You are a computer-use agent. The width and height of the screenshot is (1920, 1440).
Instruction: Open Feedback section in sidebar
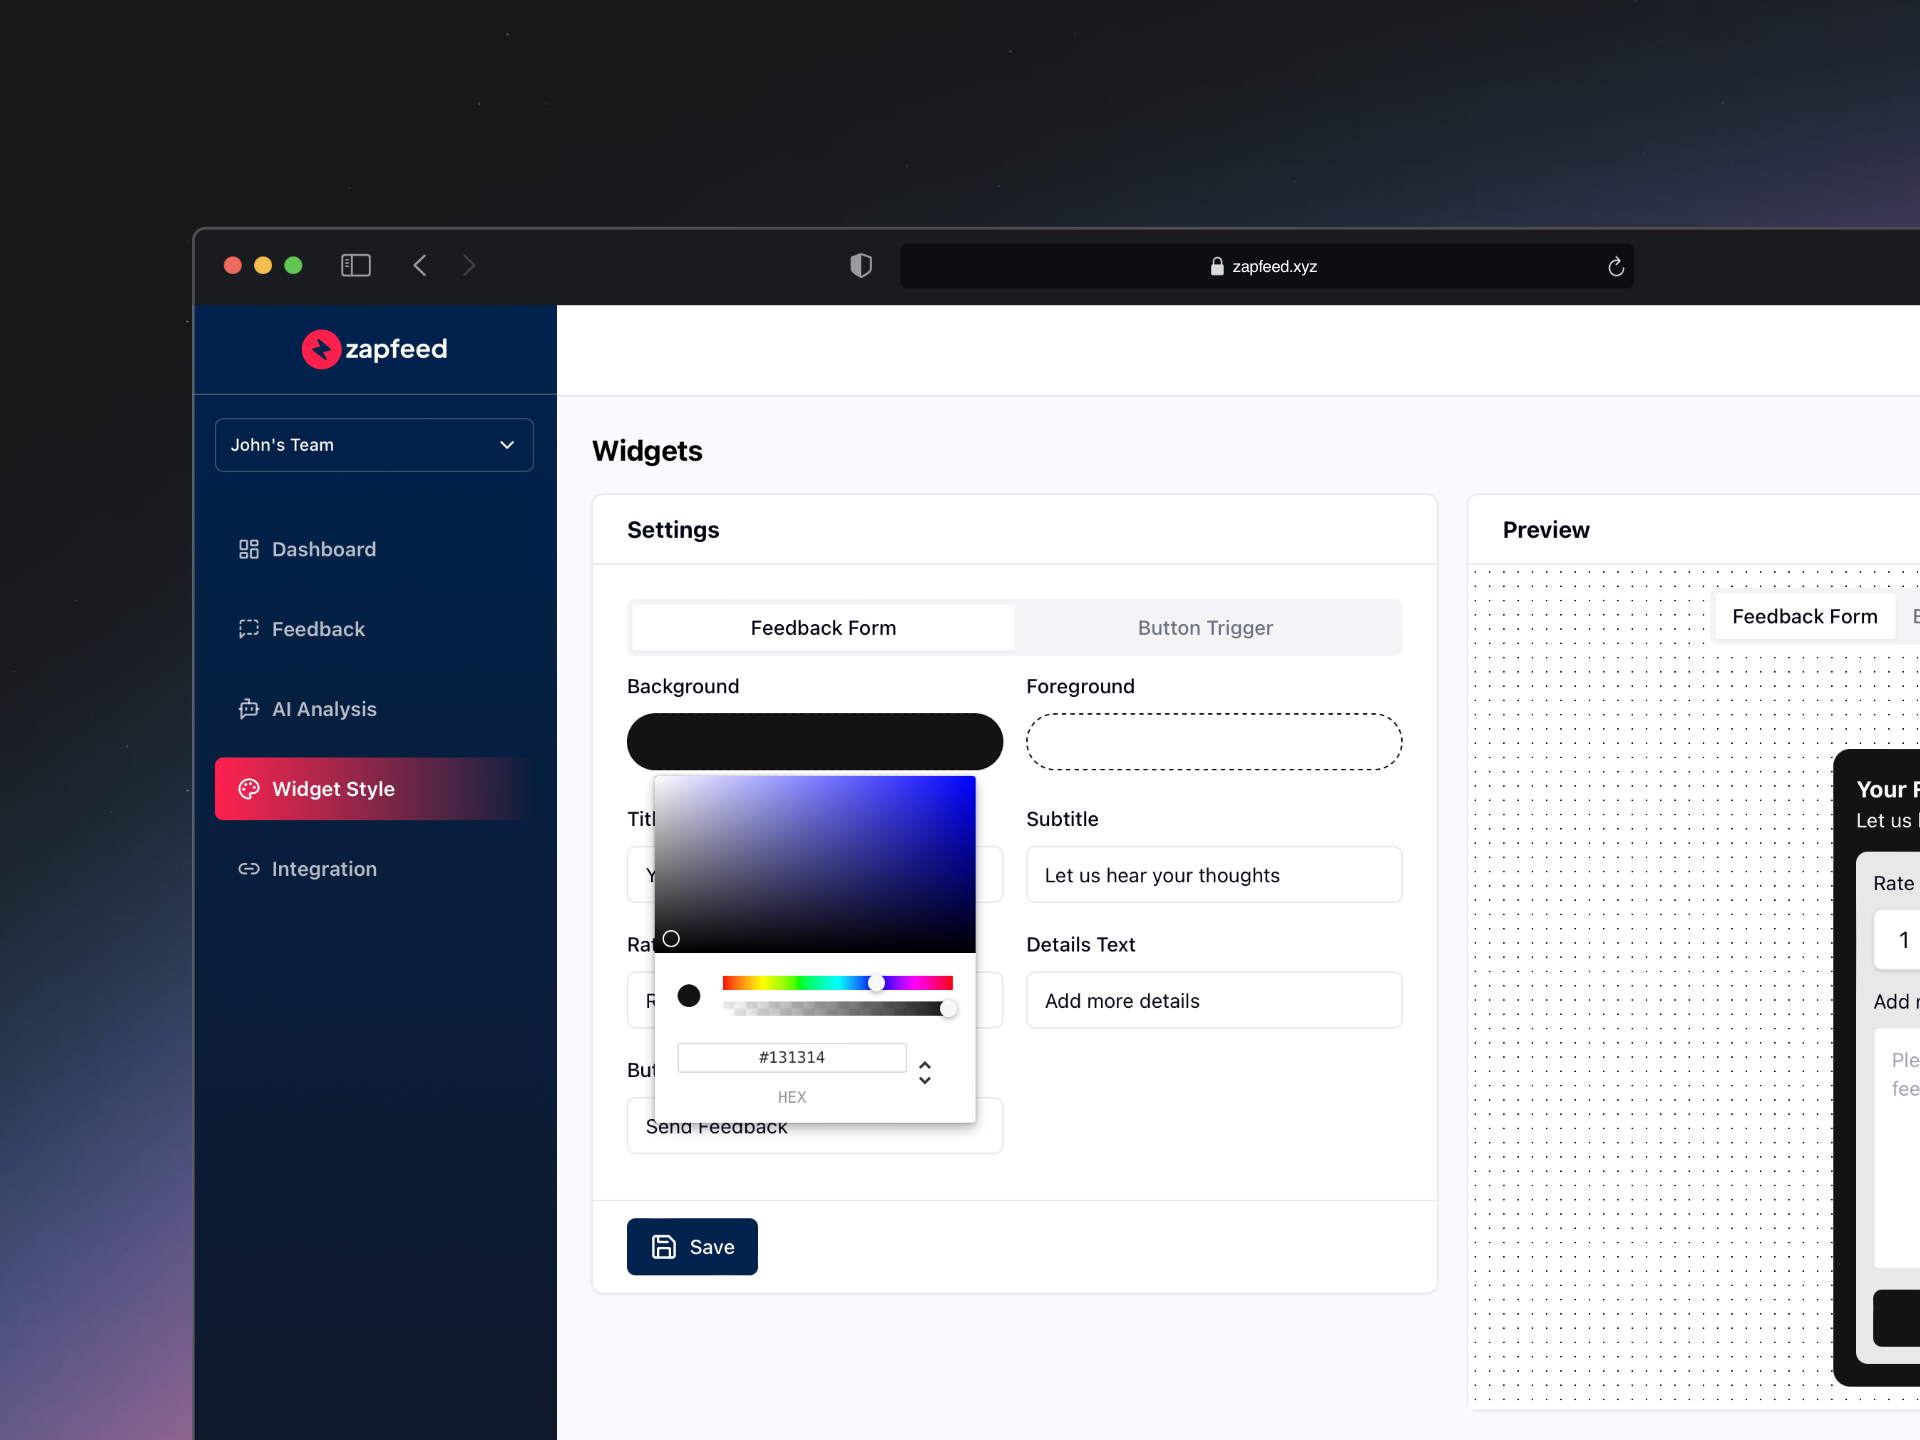[317, 629]
